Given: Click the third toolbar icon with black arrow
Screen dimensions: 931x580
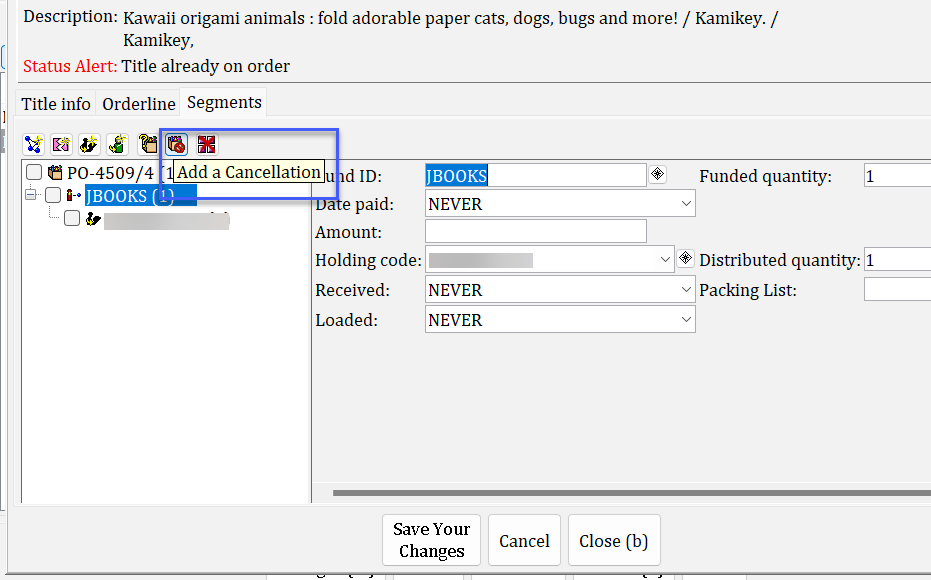Looking at the screenshot, I should [89, 144].
